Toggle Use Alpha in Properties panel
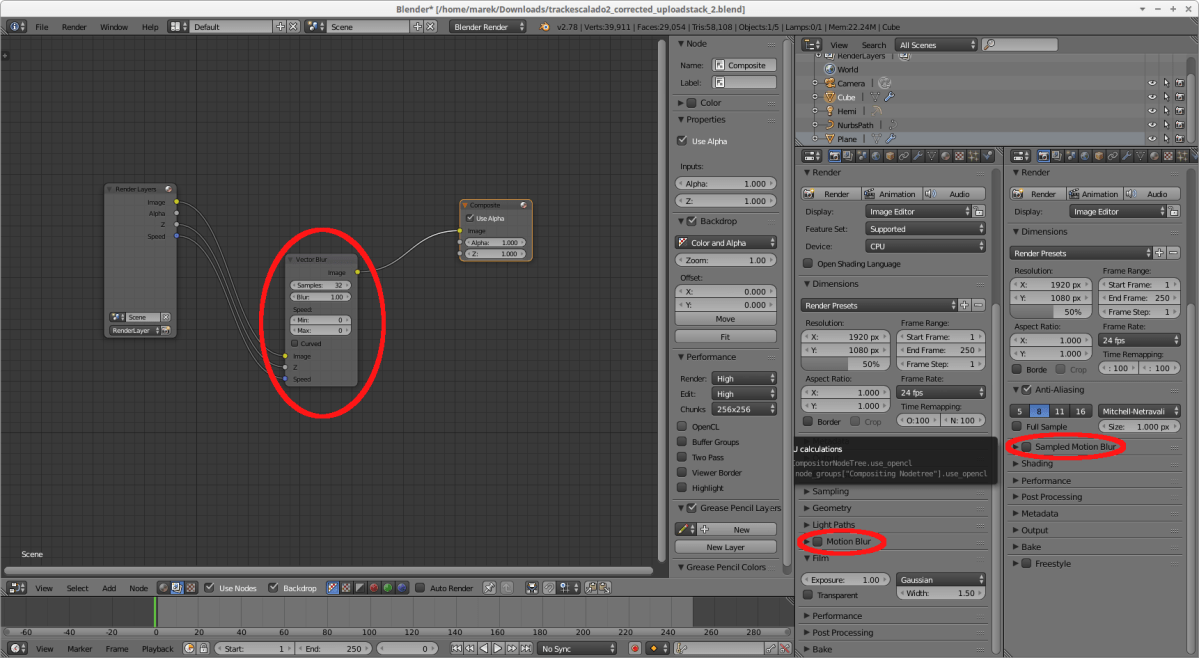 [682, 141]
